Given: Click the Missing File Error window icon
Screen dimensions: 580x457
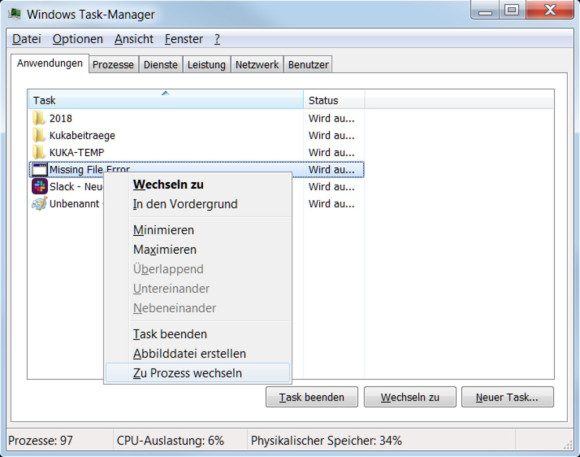Looking at the screenshot, I should [40, 169].
